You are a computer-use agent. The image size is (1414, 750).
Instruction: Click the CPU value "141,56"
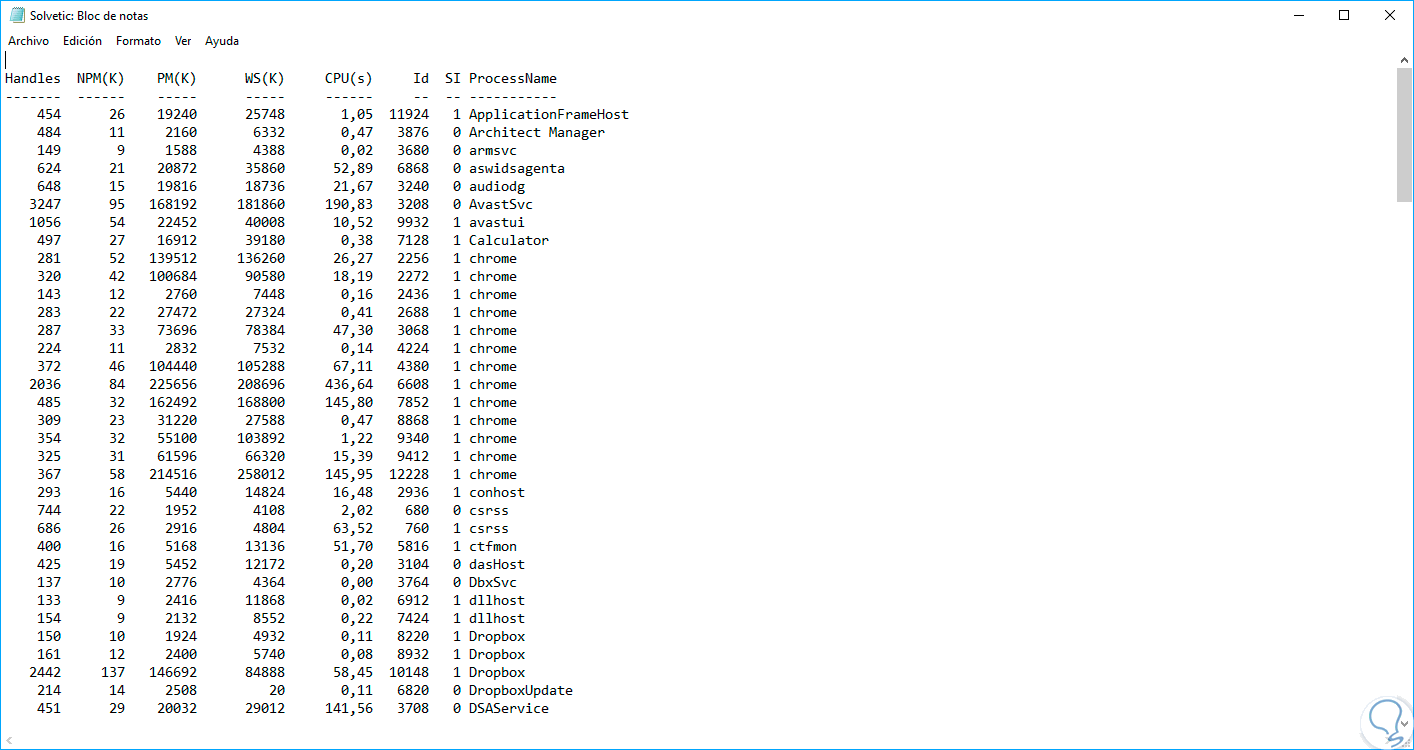point(349,708)
